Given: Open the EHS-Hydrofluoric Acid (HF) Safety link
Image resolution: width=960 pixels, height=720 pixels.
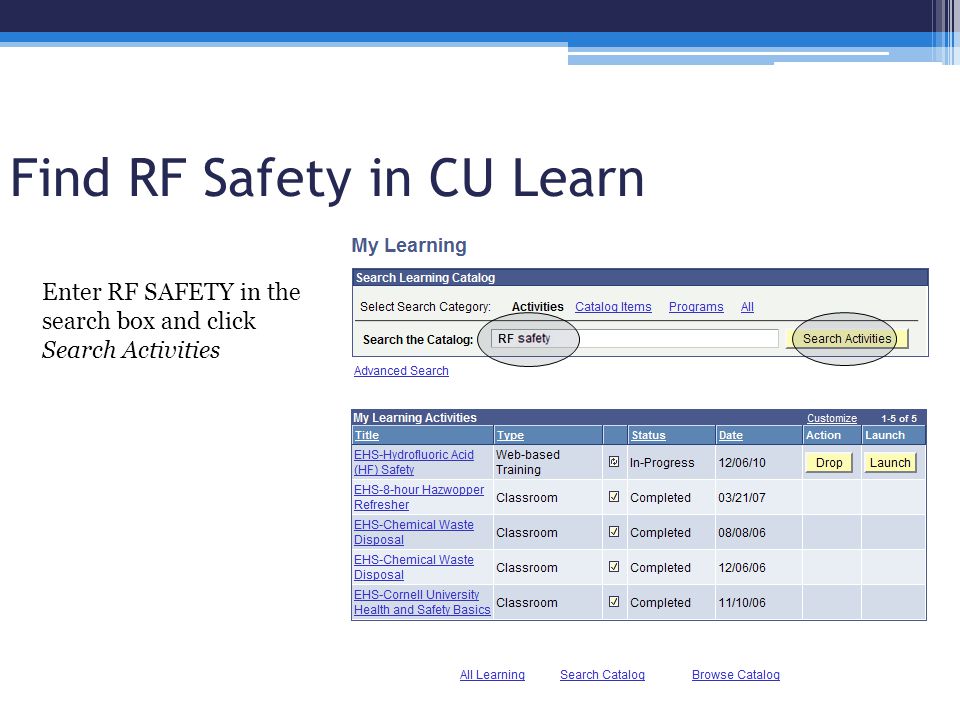Looking at the screenshot, I should point(414,462).
